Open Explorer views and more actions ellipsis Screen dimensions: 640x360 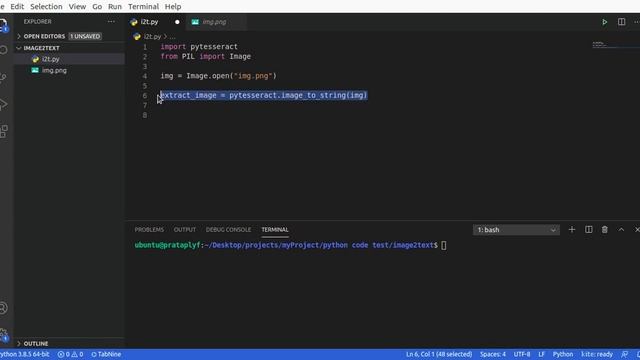coord(111,22)
